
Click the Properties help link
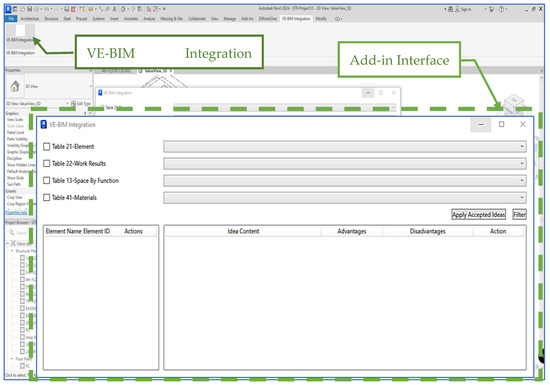click(x=16, y=212)
